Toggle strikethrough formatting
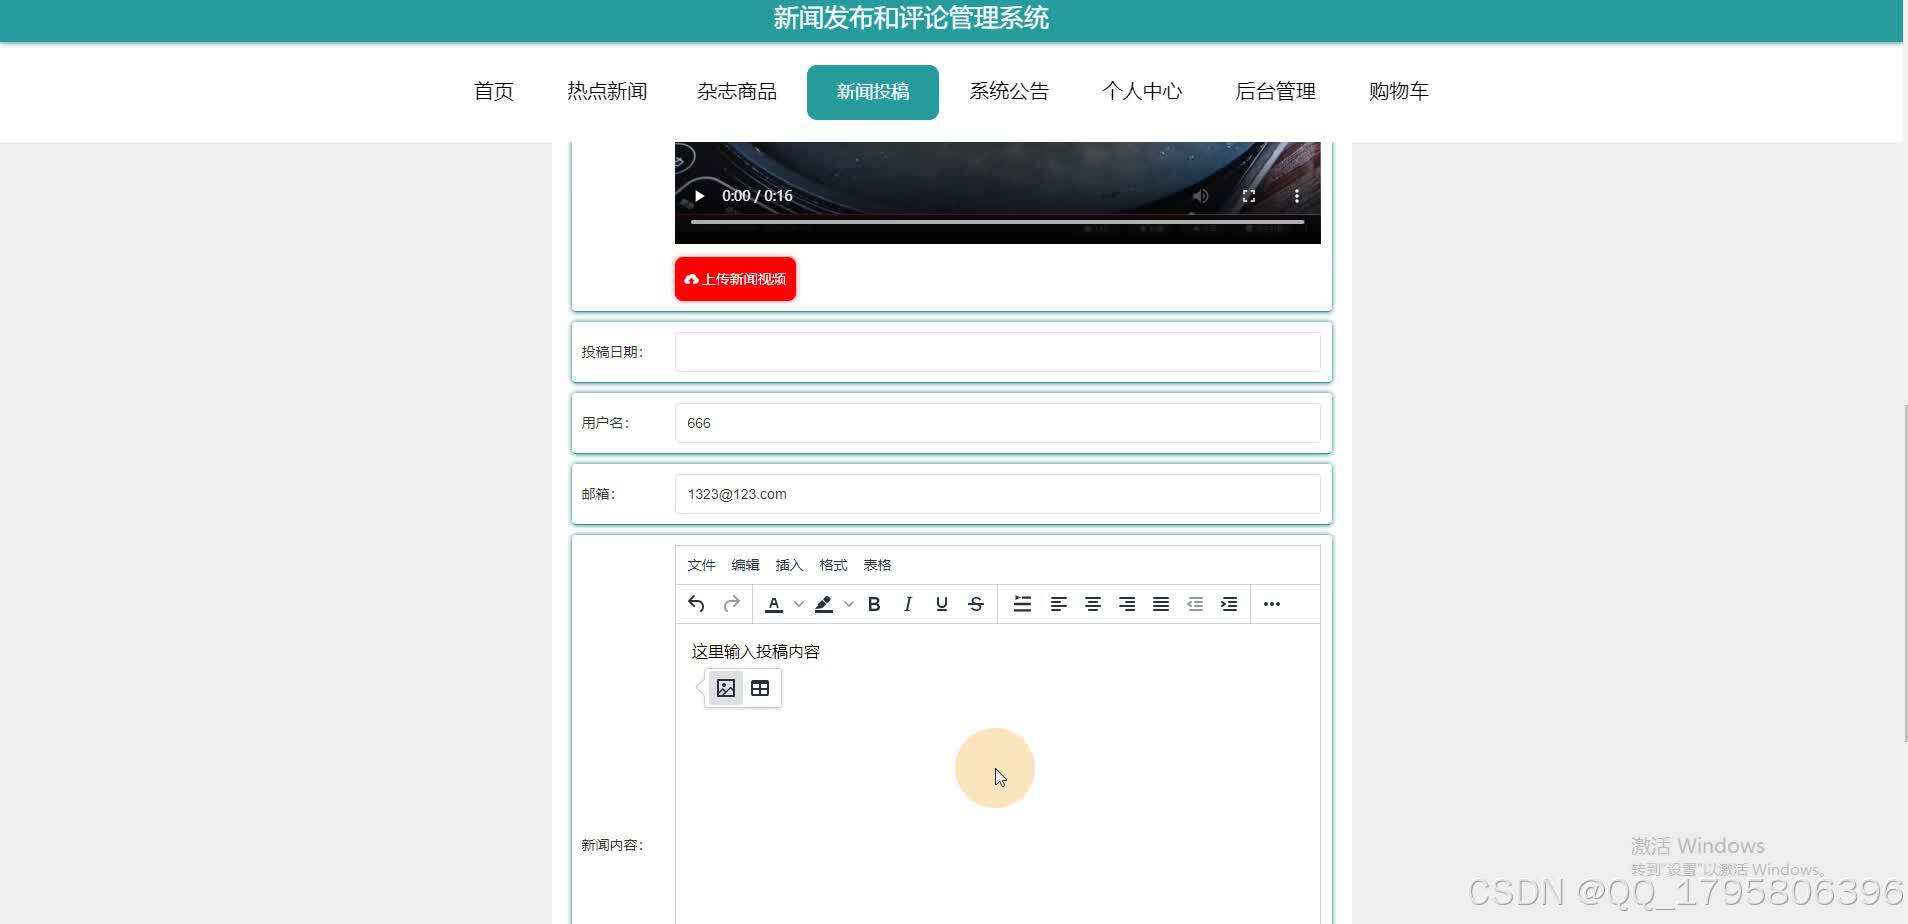The width and height of the screenshot is (1908, 924). click(x=976, y=604)
